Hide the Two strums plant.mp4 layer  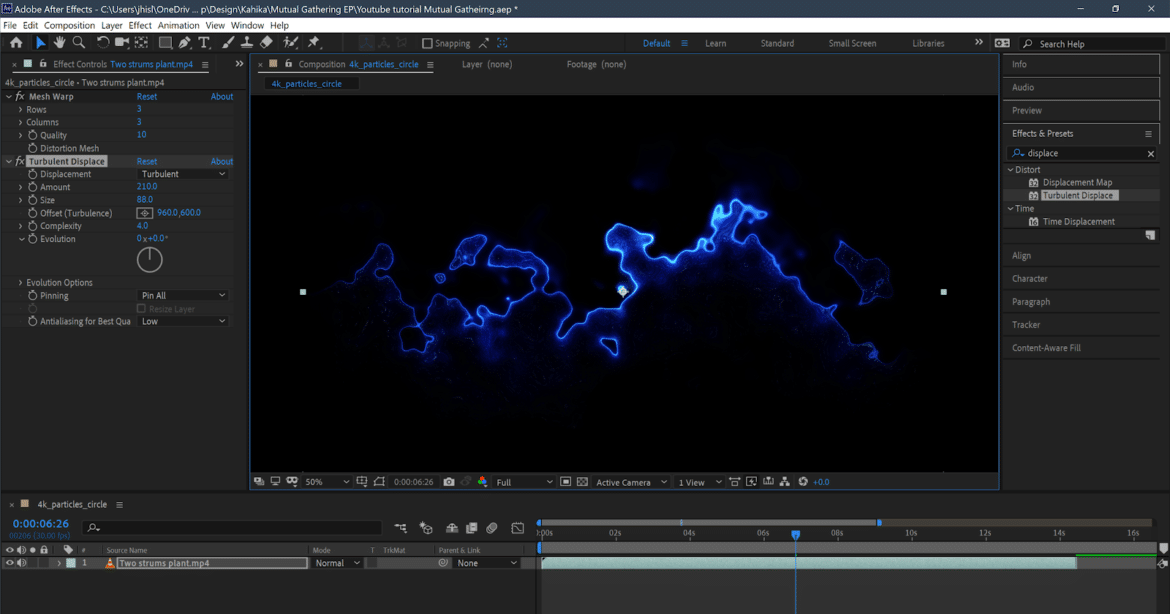pyautogui.click(x=8, y=562)
